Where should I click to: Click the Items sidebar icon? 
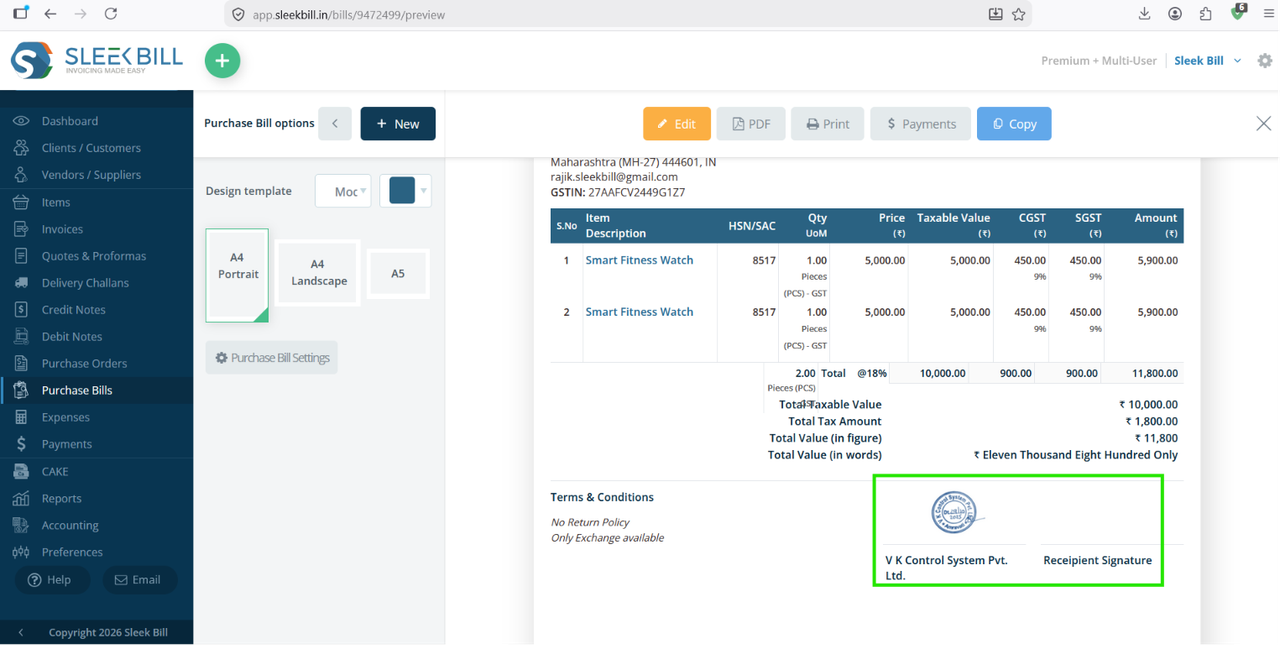(x=21, y=202)
